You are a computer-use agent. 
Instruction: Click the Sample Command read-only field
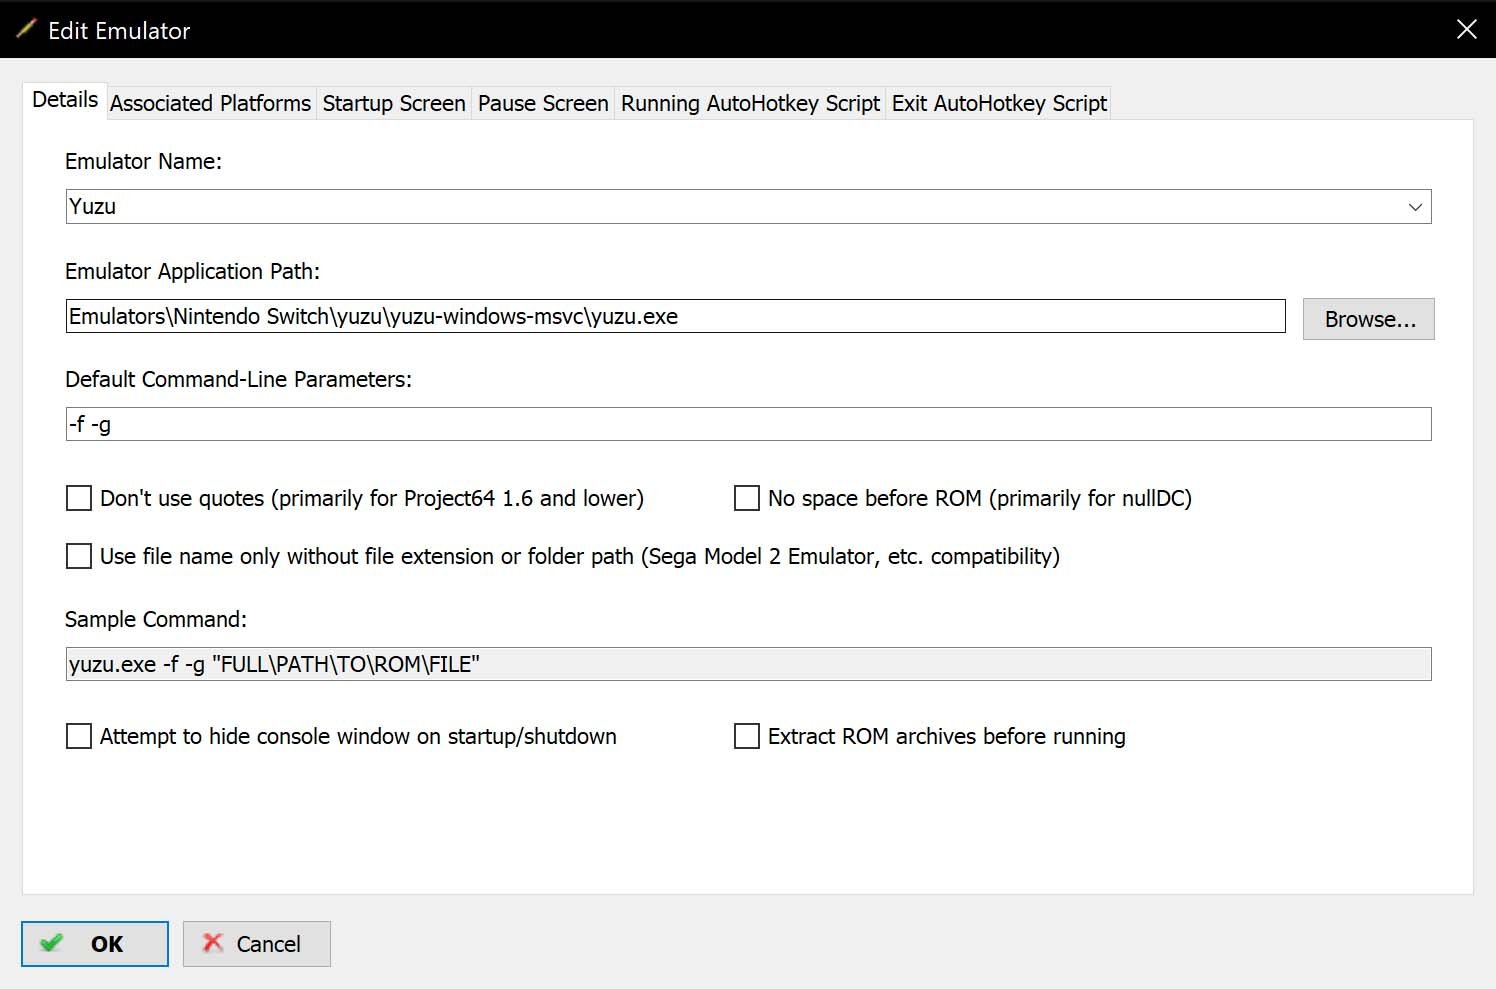coord(748,664)
